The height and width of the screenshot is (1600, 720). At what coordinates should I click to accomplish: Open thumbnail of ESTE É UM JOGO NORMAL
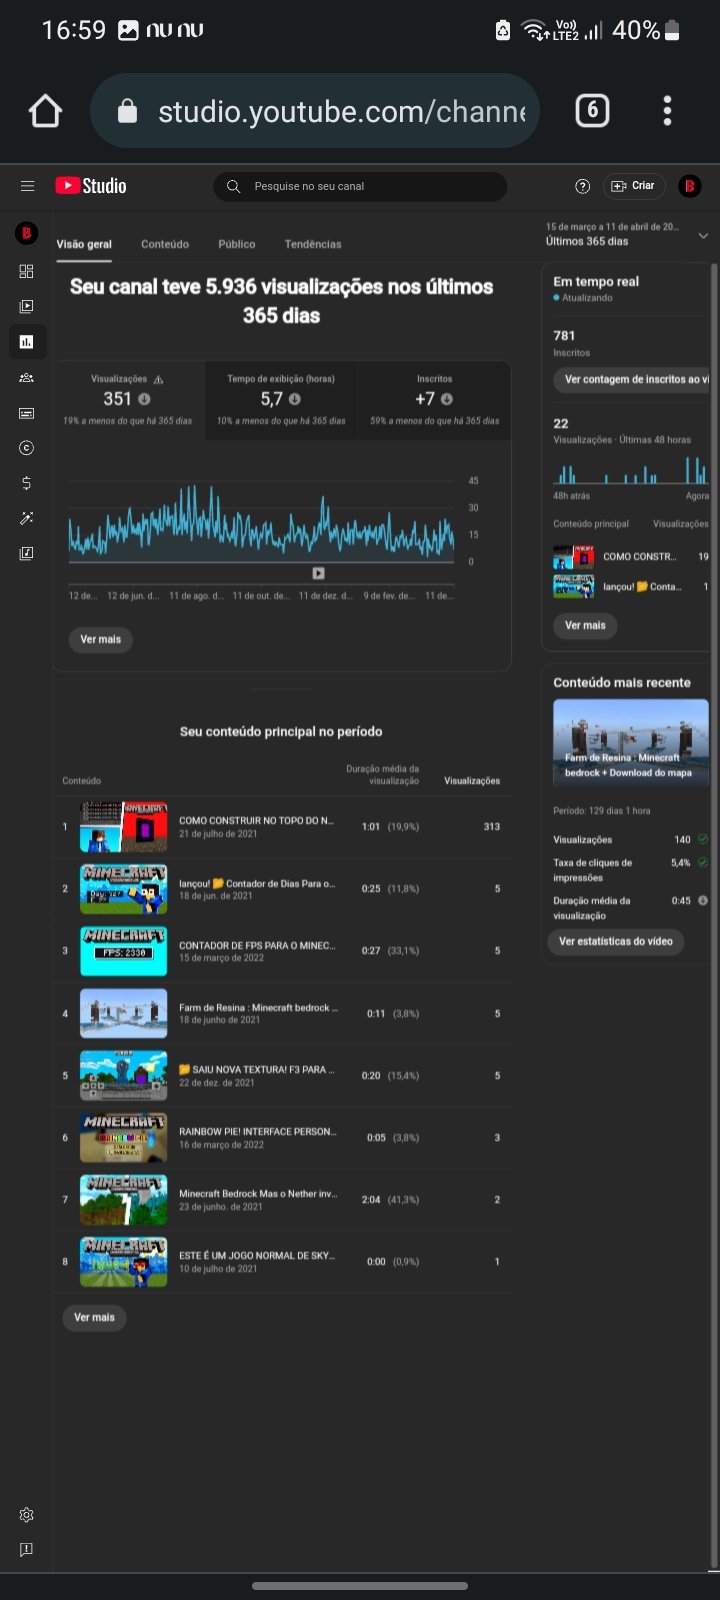coord(123,1261)
